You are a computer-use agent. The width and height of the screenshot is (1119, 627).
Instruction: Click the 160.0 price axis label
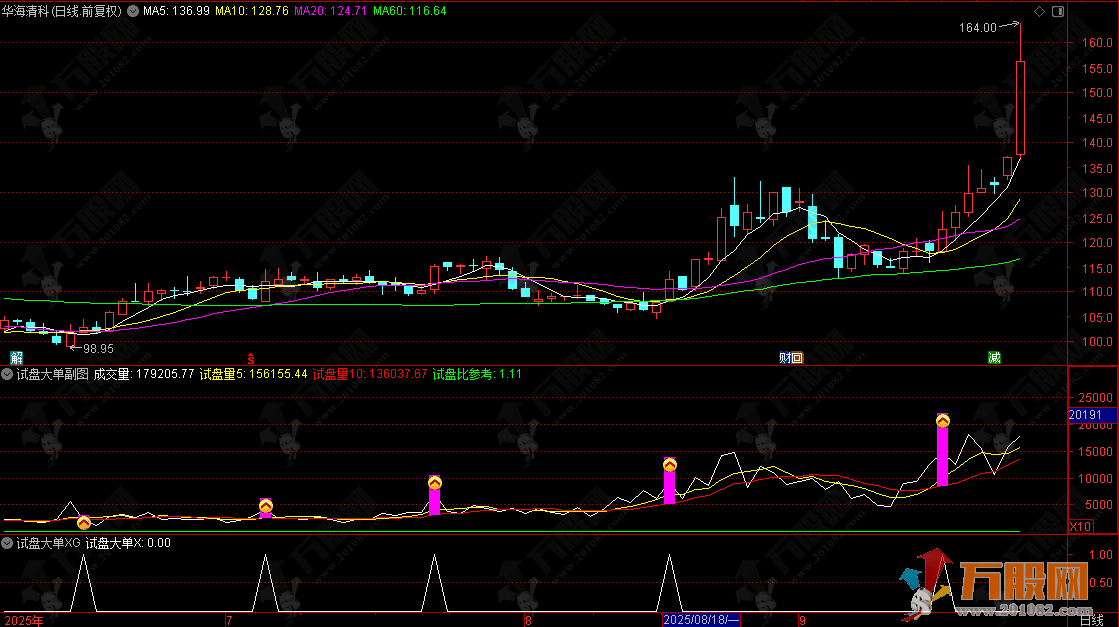pyautogui.click(x=1097, y=43)
